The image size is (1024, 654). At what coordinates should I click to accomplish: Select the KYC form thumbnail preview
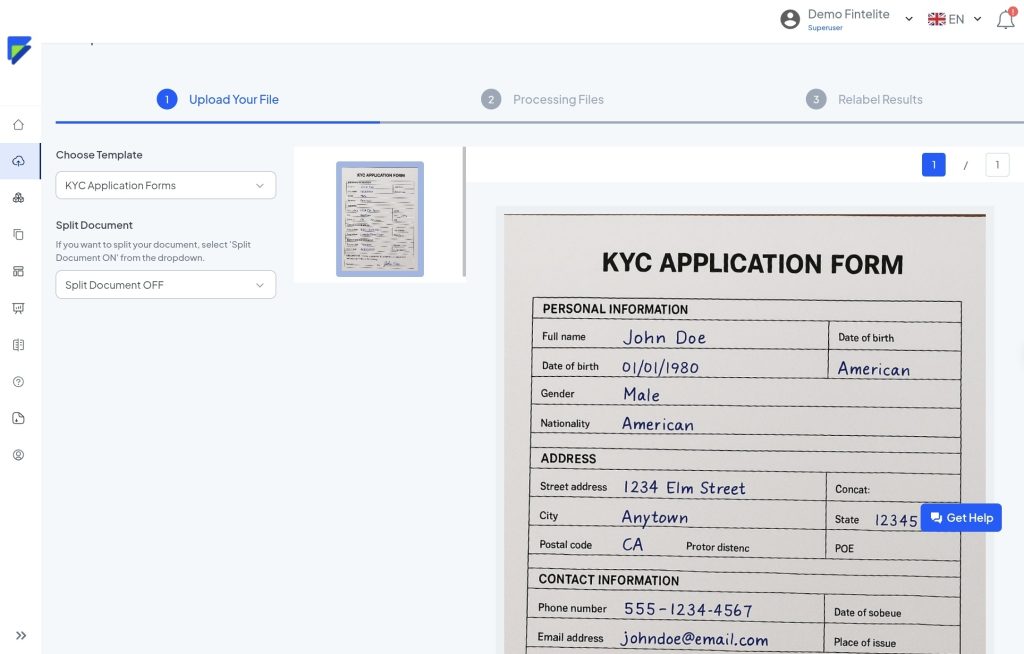[x=380, y=218]
